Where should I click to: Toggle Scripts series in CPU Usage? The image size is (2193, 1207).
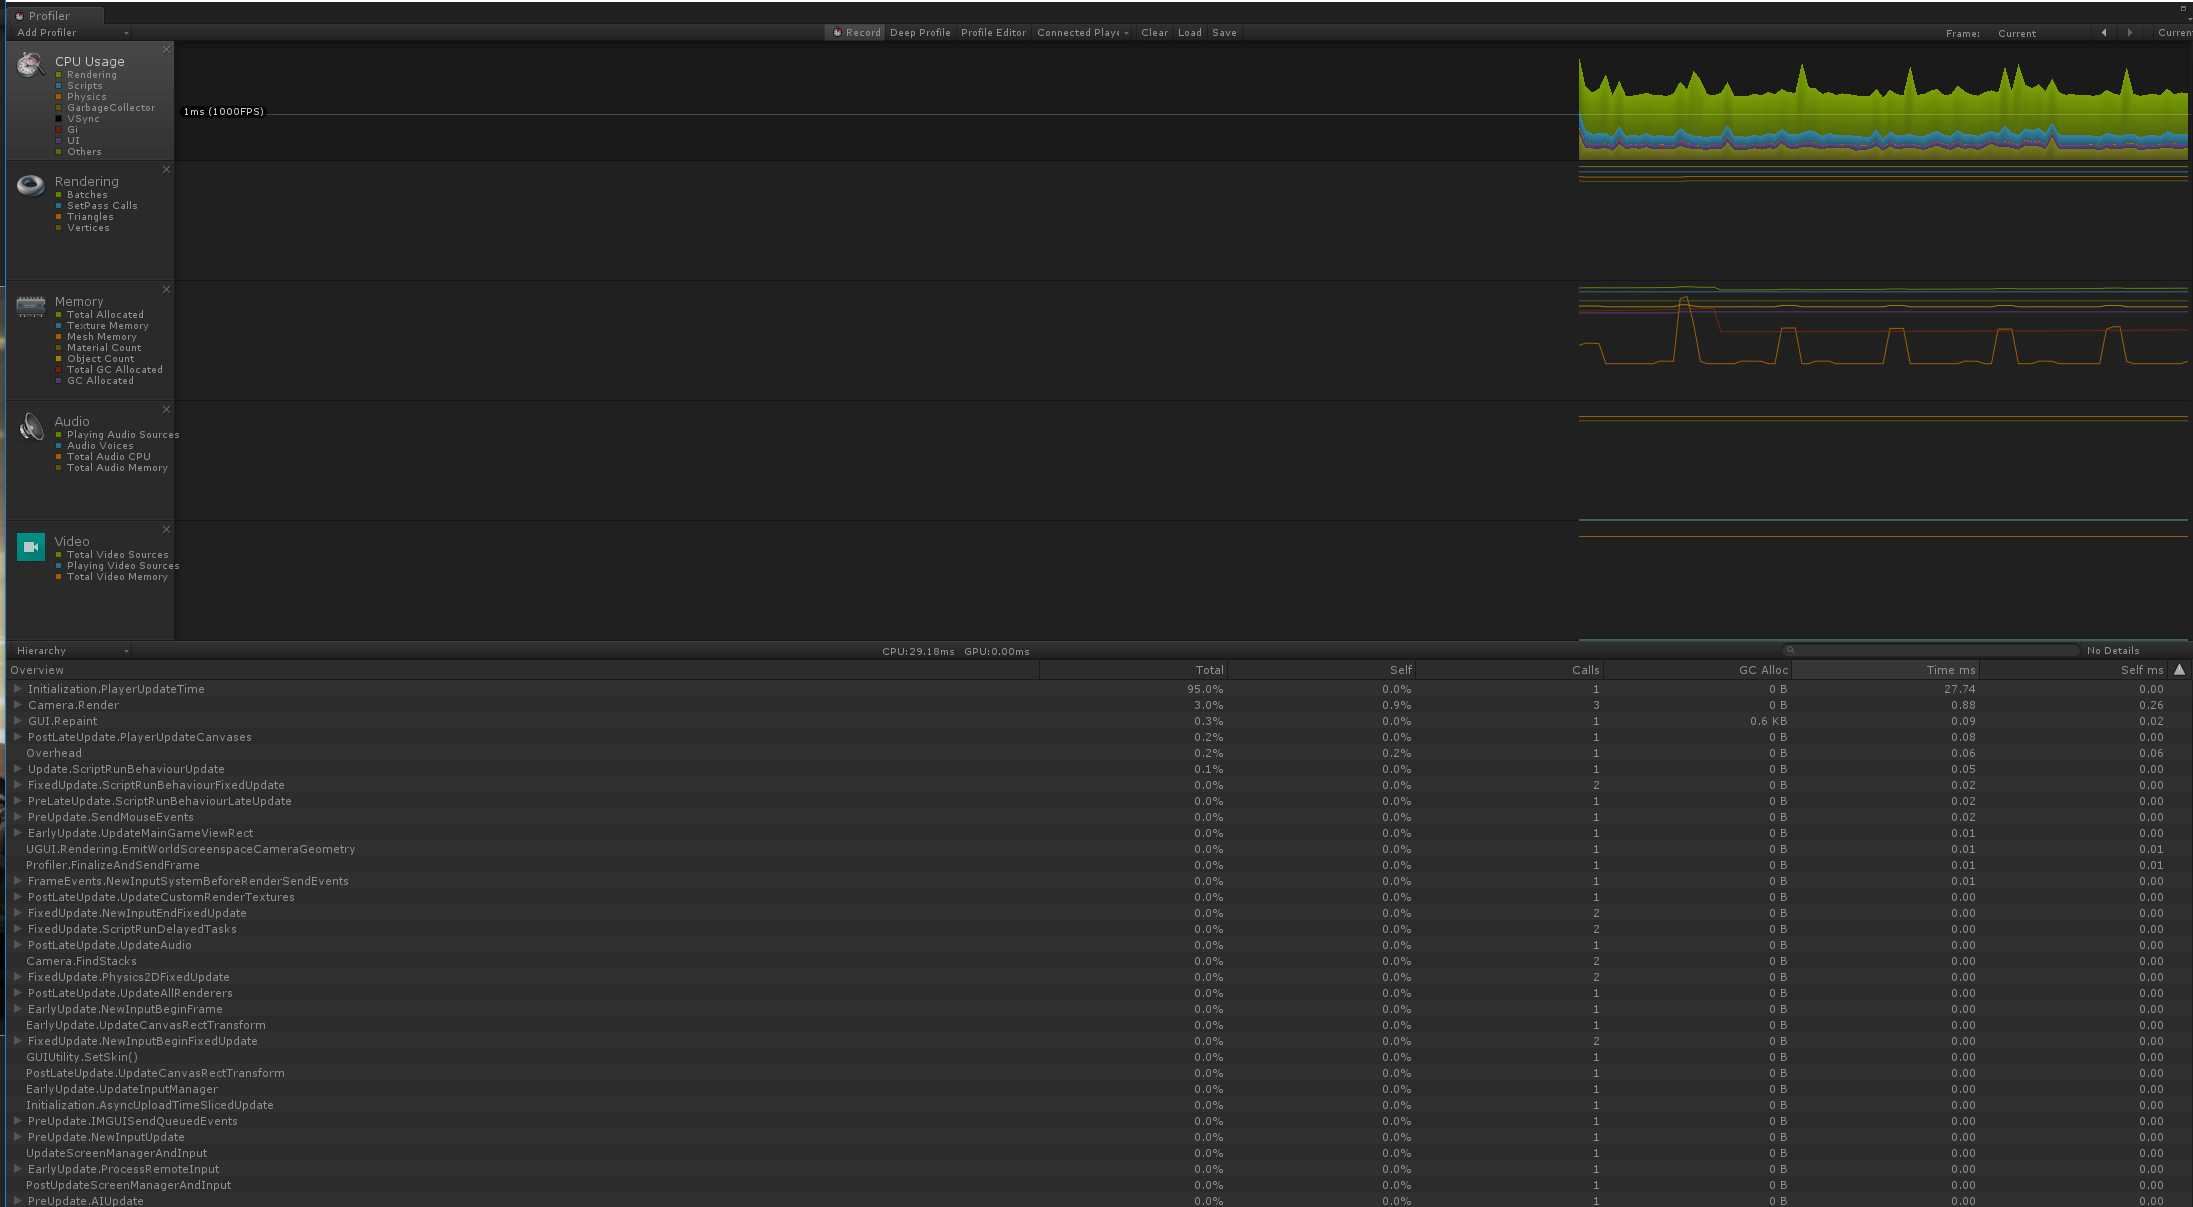(79, 86)
